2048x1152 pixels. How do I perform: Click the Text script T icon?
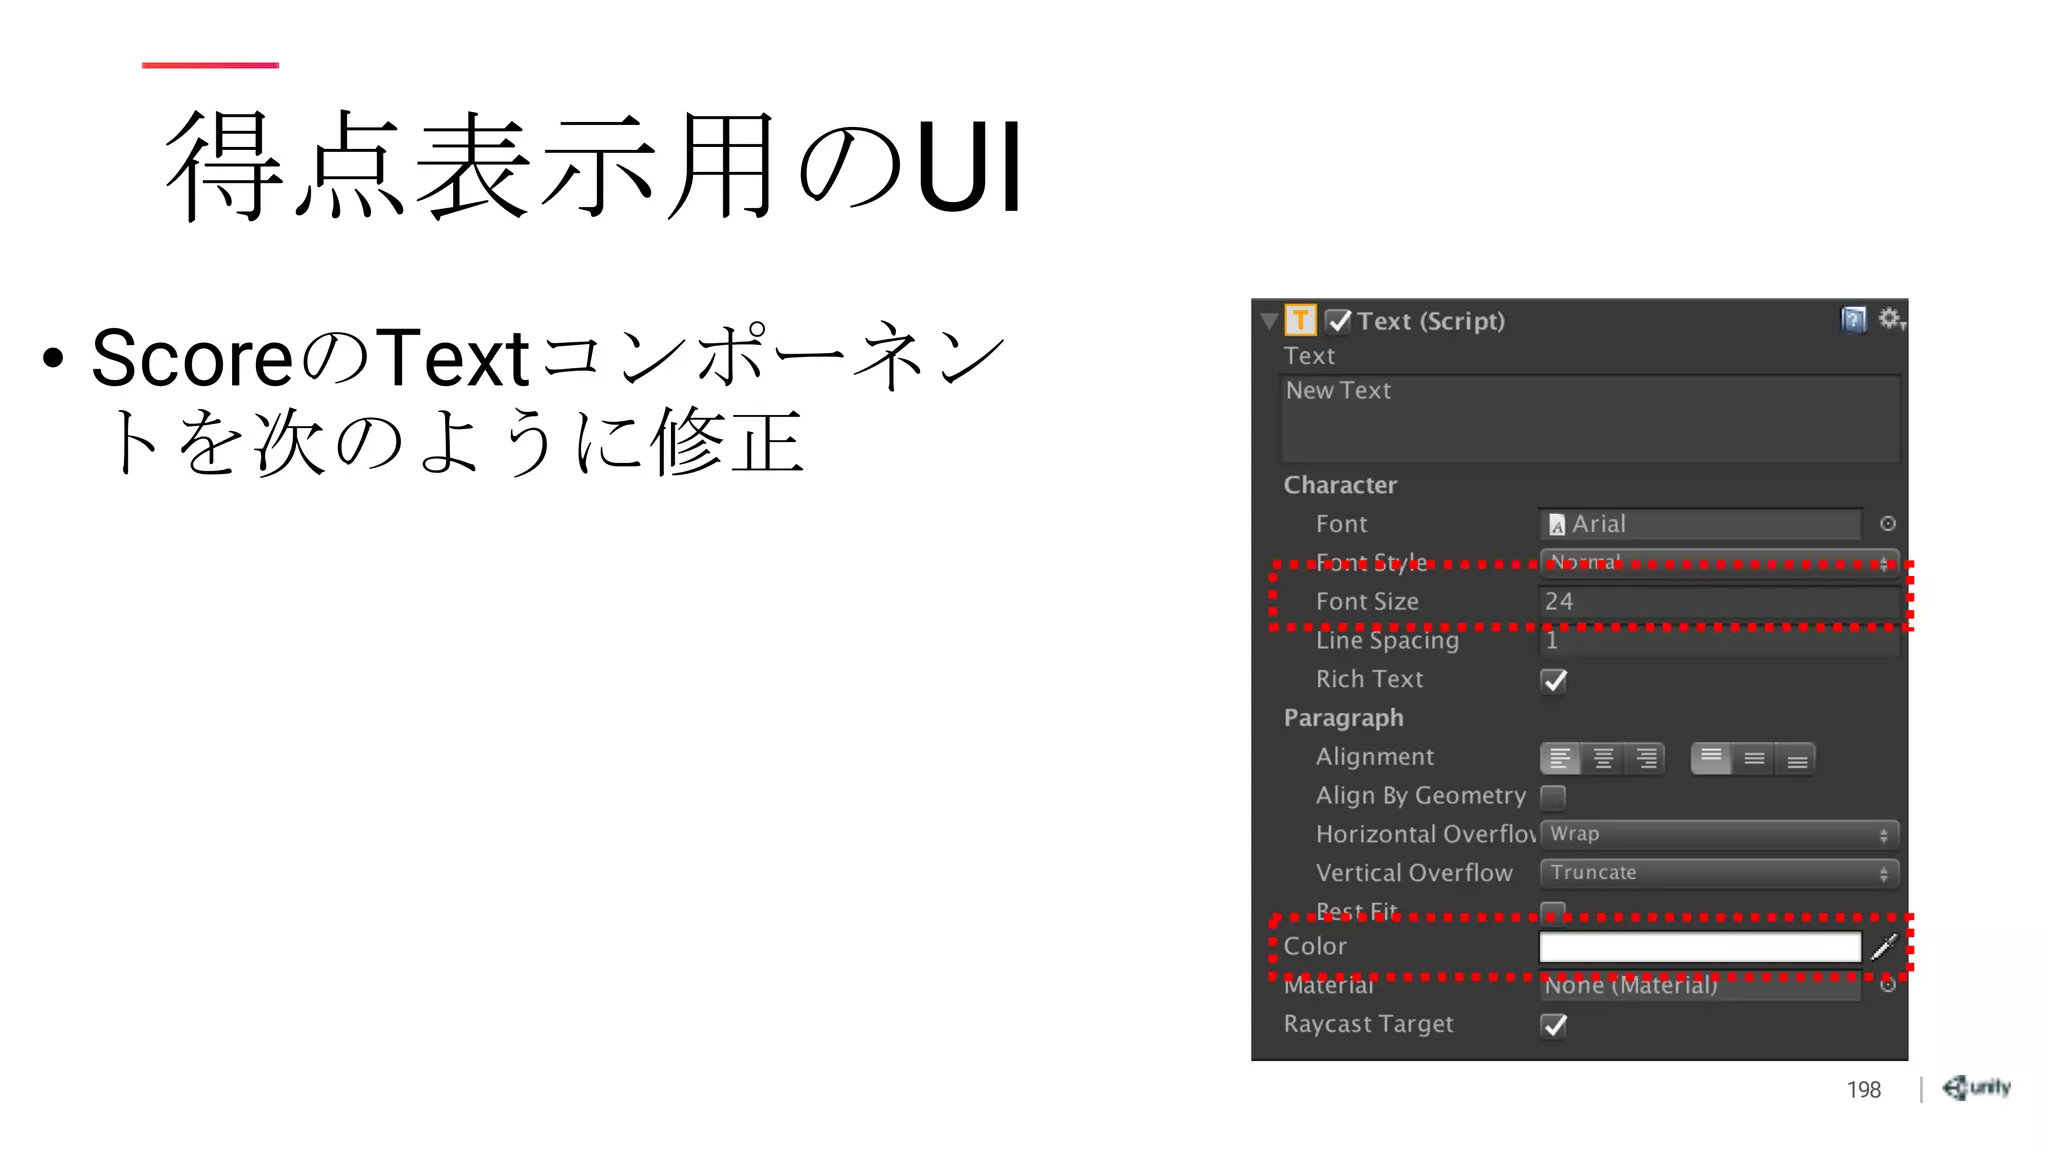(1300, 321)
